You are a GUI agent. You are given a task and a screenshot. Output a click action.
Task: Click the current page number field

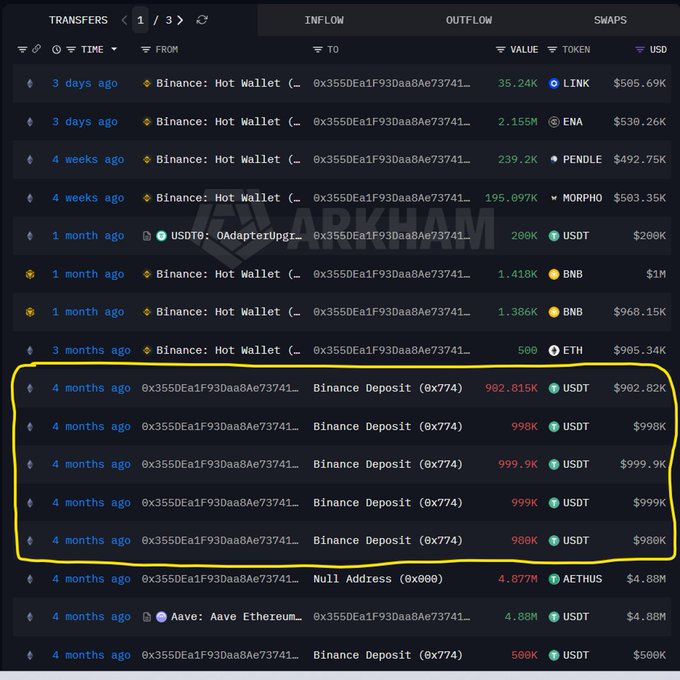click(x=141, y=20)
